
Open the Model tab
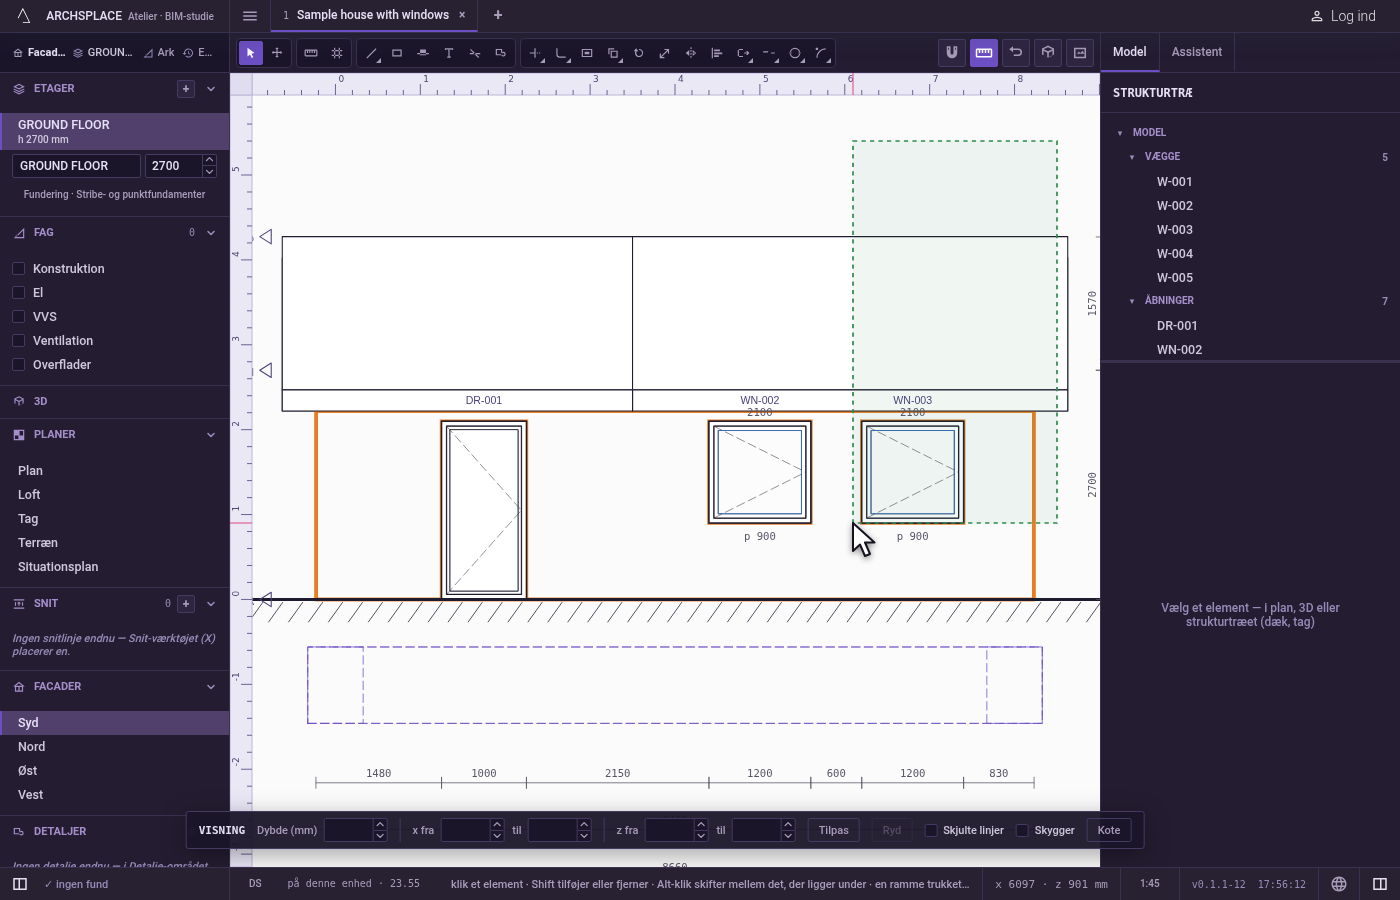pos(1130,52)
